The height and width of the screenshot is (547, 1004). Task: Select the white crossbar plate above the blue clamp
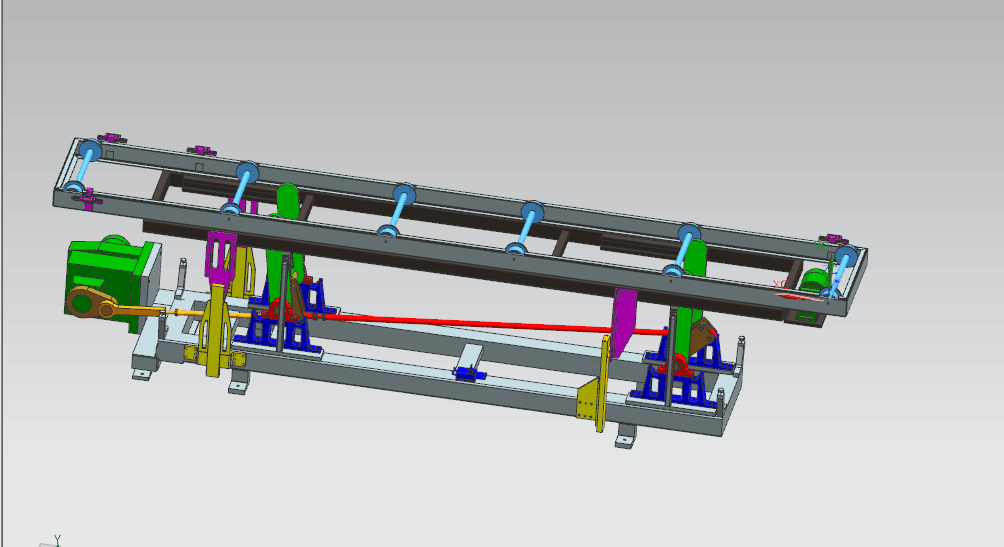tap(471, 356)
